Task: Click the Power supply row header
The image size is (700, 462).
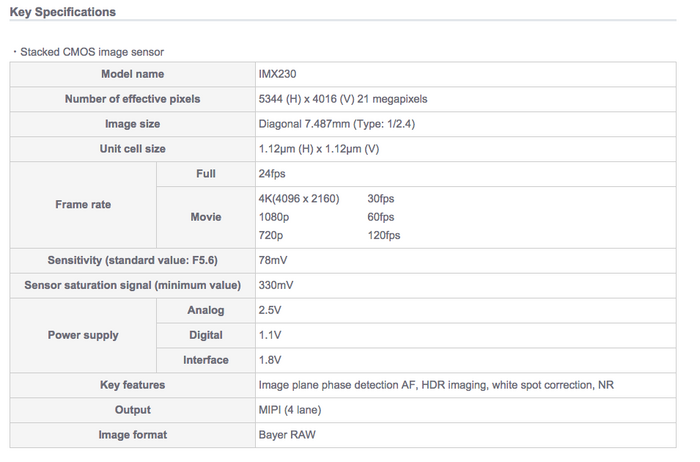Action: pyautogui.click(x=83, y=335)
